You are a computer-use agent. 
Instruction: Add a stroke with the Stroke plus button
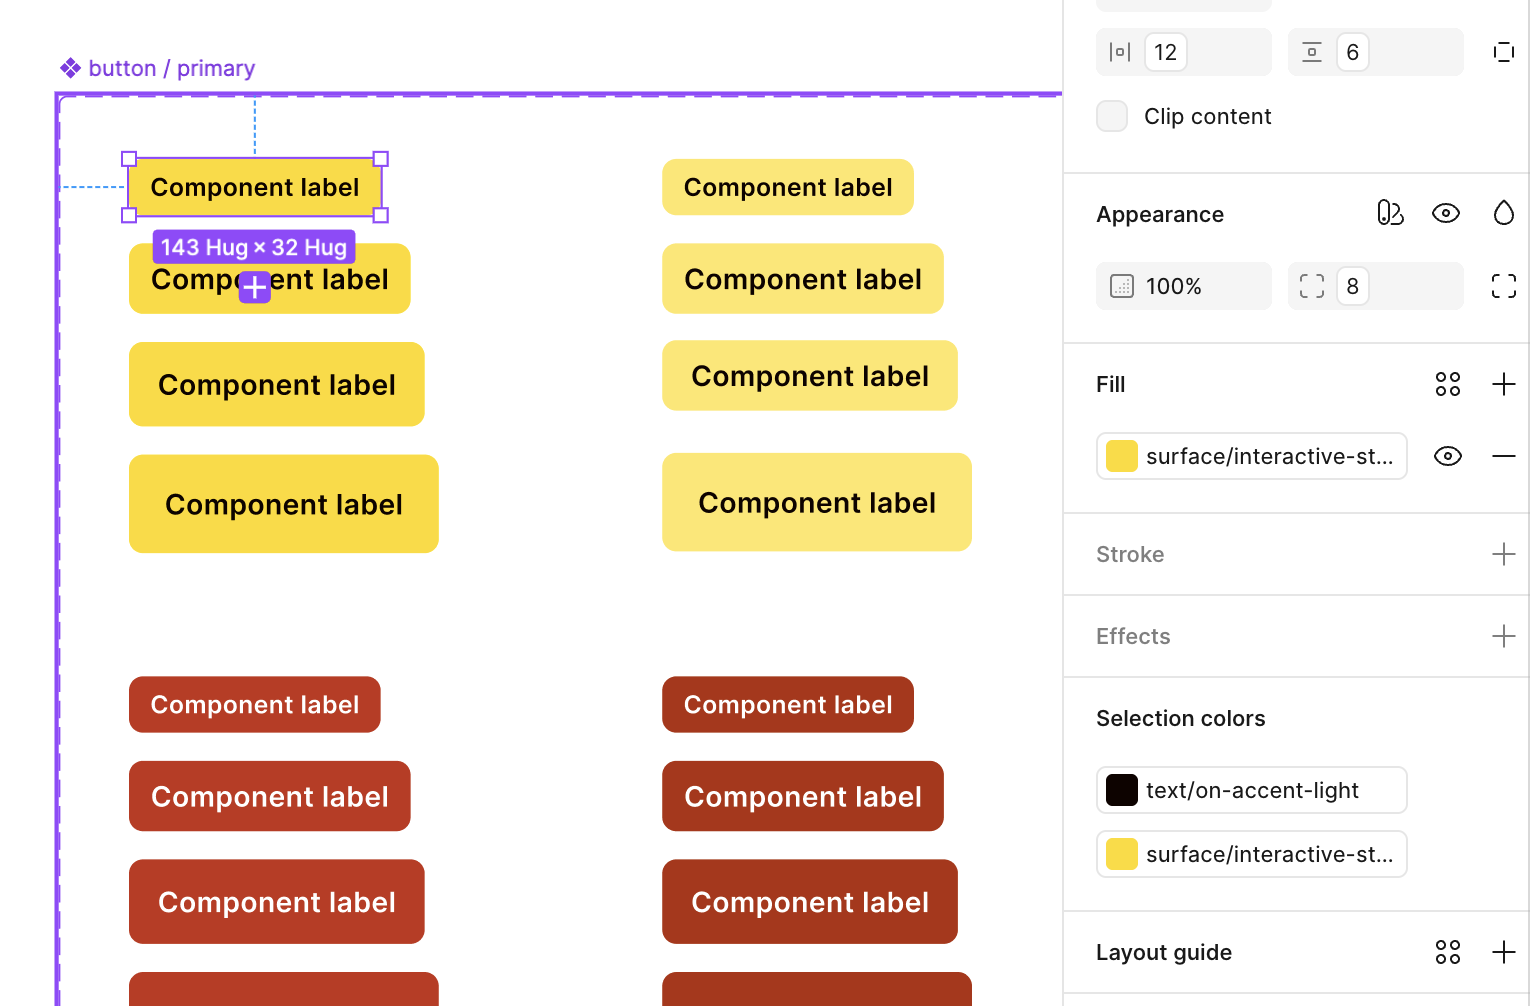coord(1503,554)
